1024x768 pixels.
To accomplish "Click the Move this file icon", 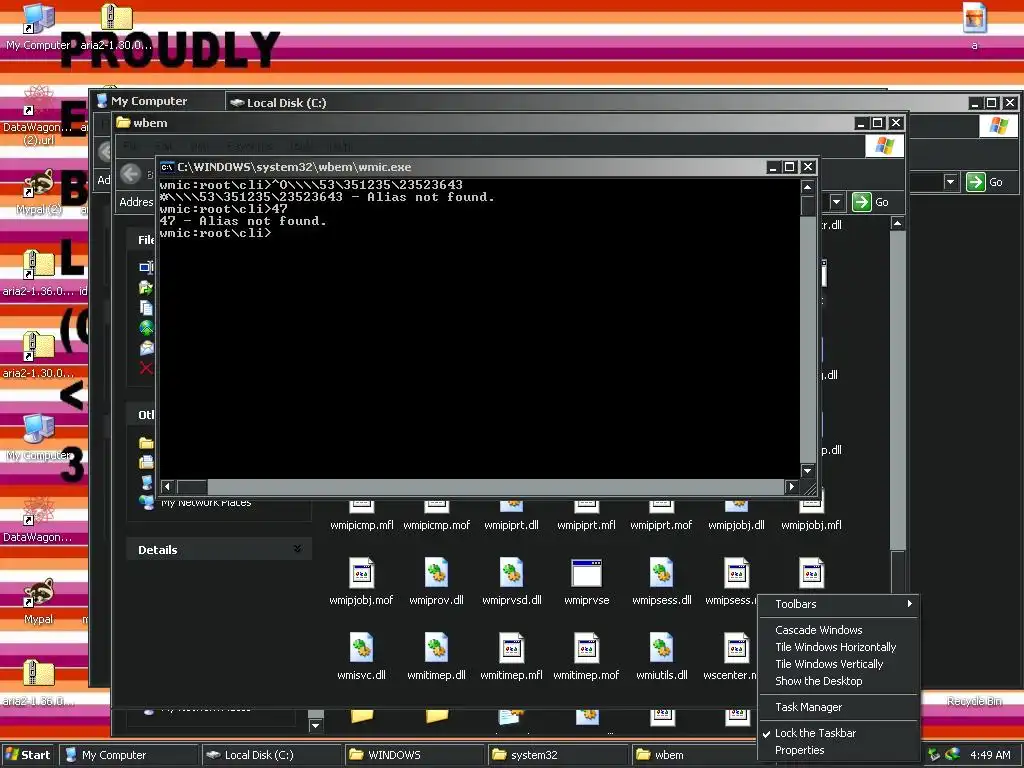I will [x=146, y=287].
